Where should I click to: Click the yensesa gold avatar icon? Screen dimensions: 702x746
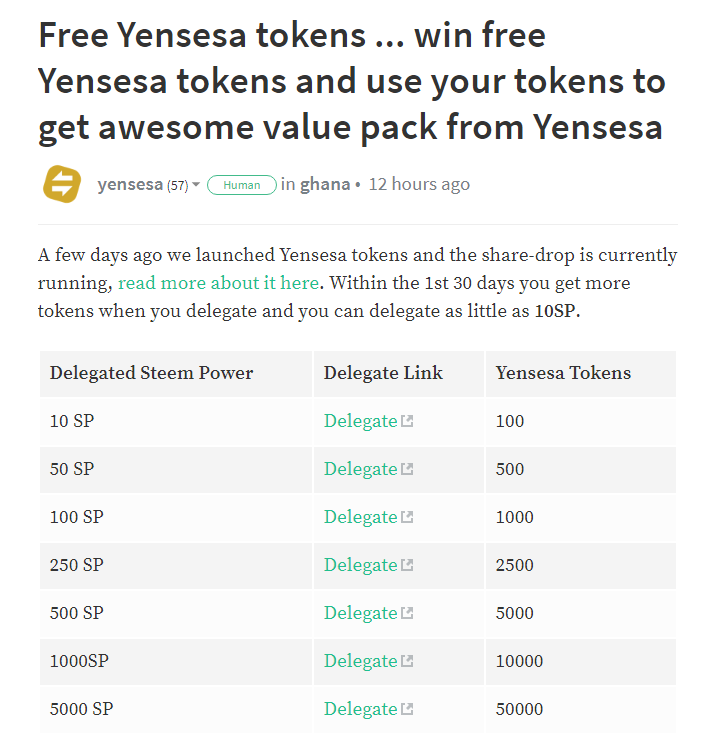click(62, 184)
